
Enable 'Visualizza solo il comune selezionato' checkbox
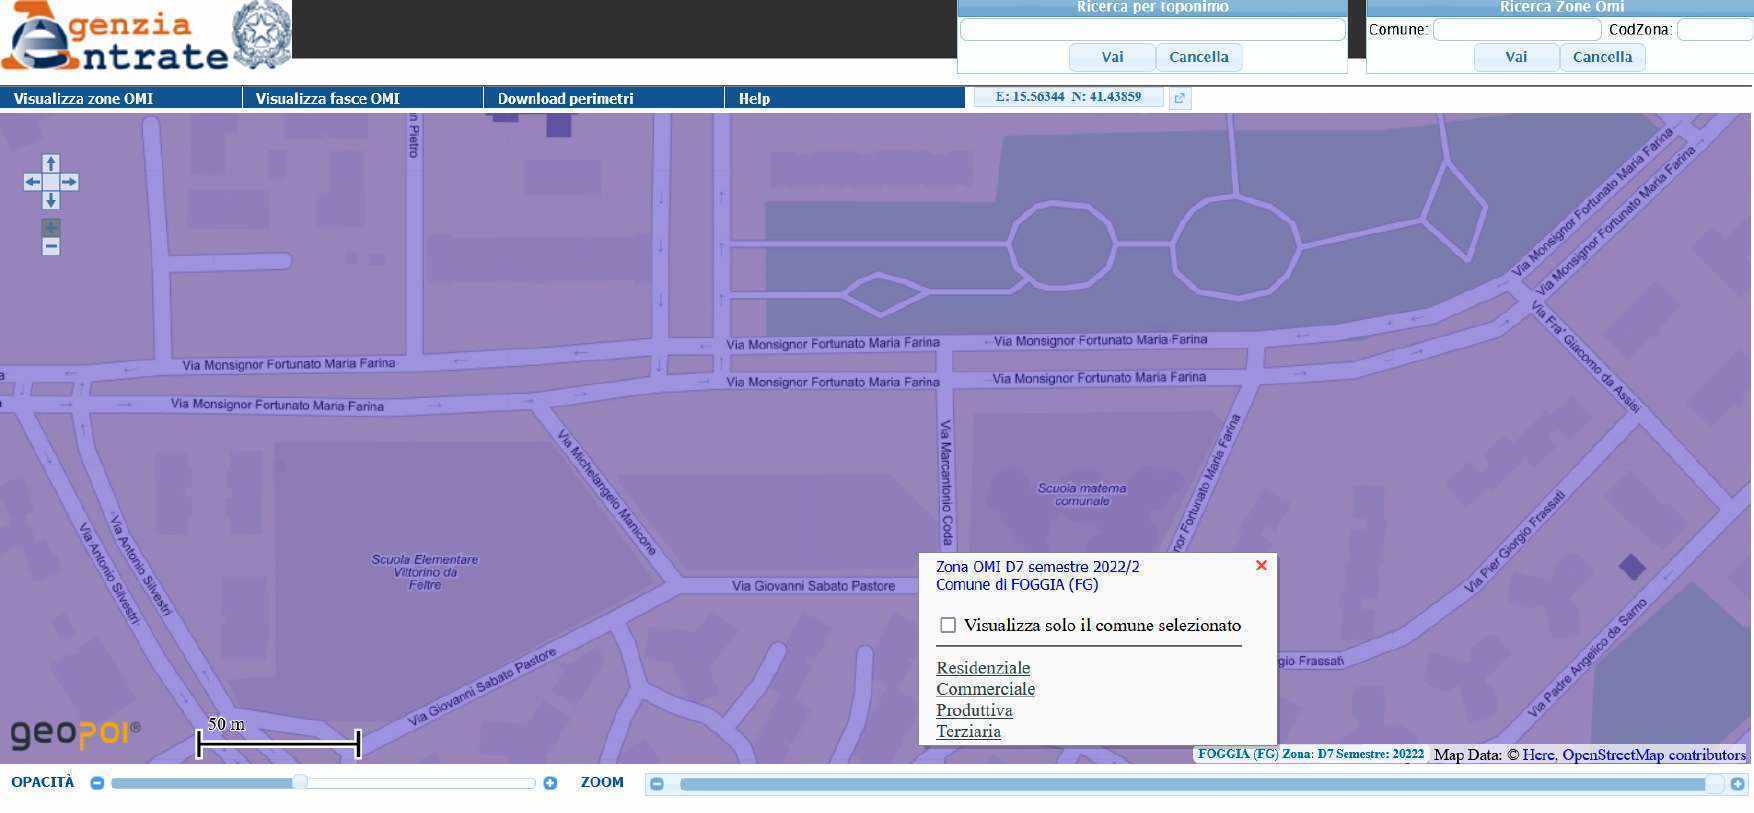[x=948, y=625]
